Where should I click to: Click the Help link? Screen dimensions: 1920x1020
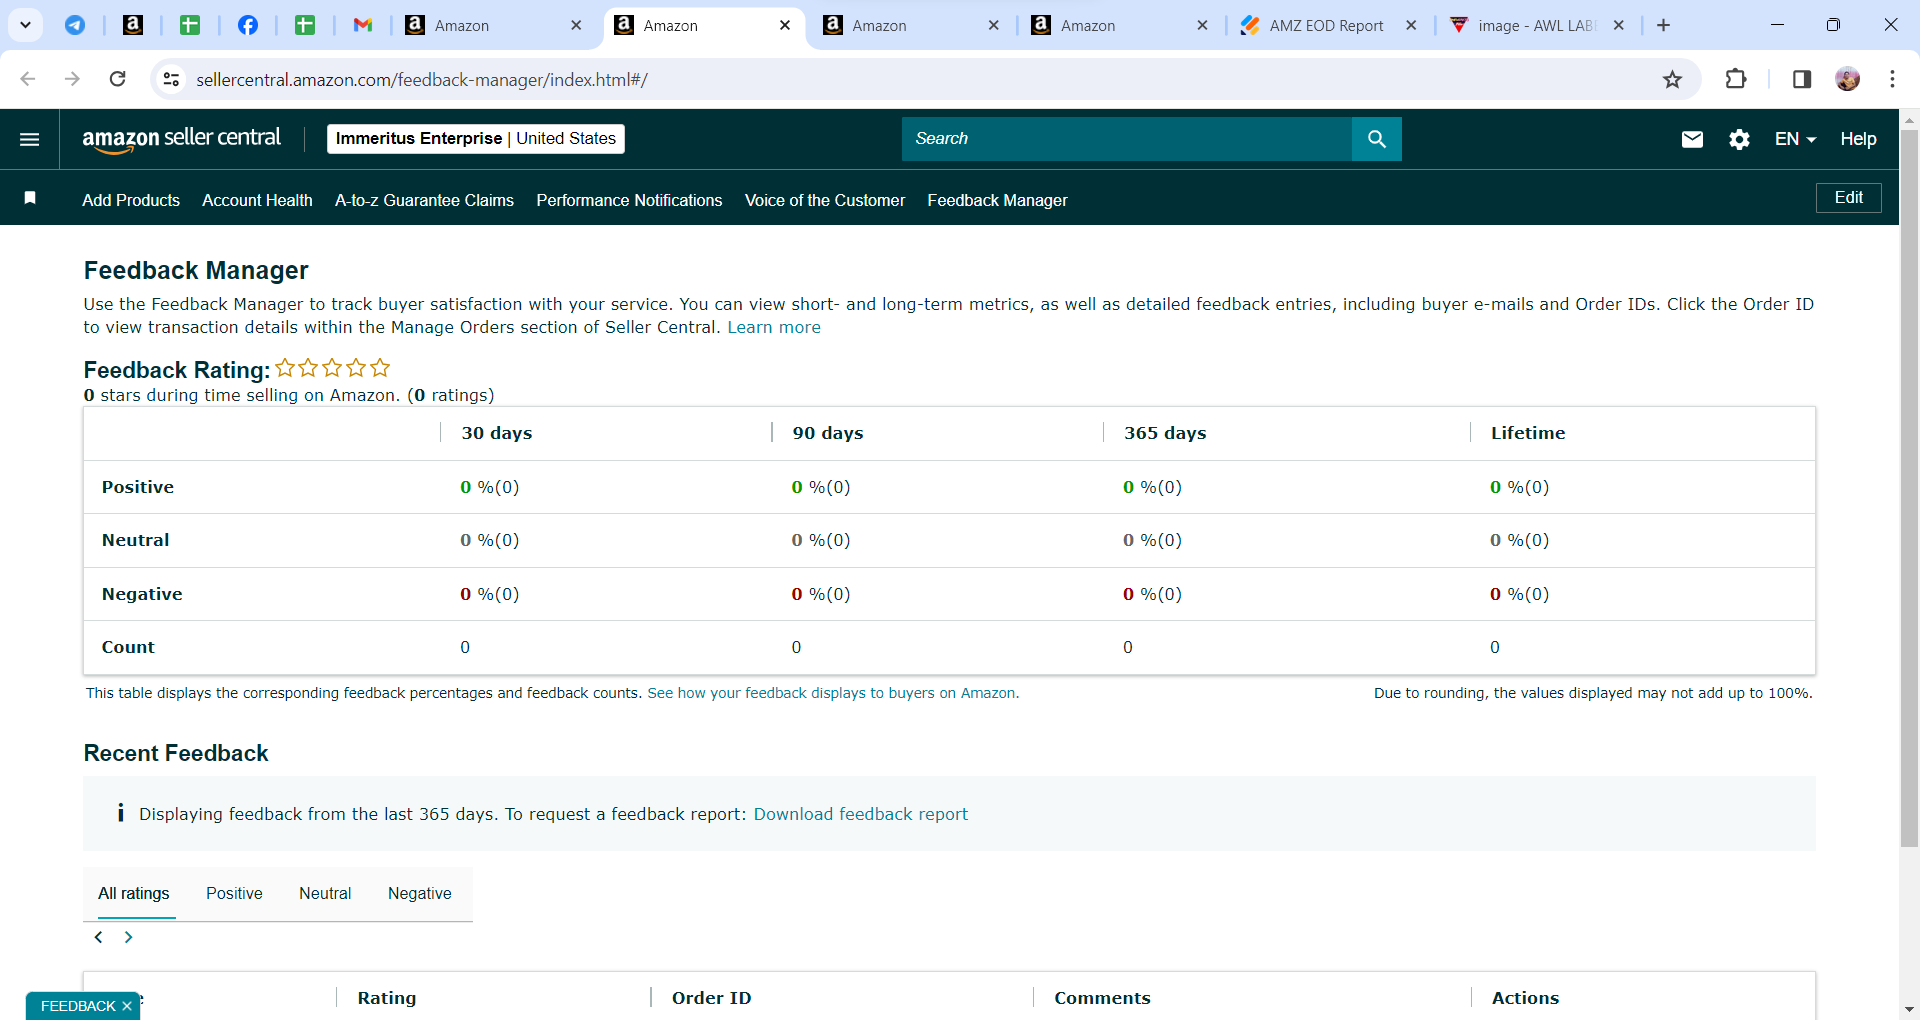1858,139
